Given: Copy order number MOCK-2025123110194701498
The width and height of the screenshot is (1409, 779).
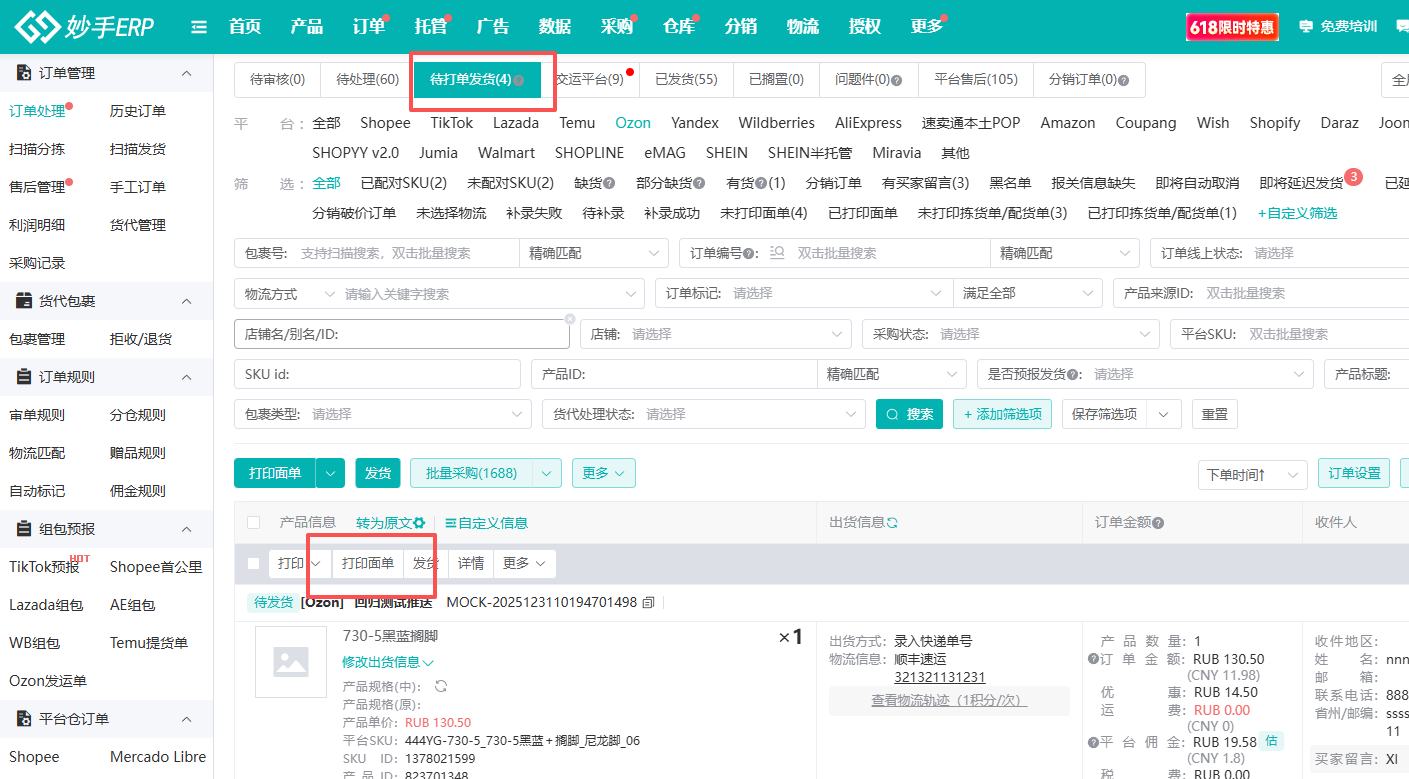Looking at the screenshot, I should (648, 602).
